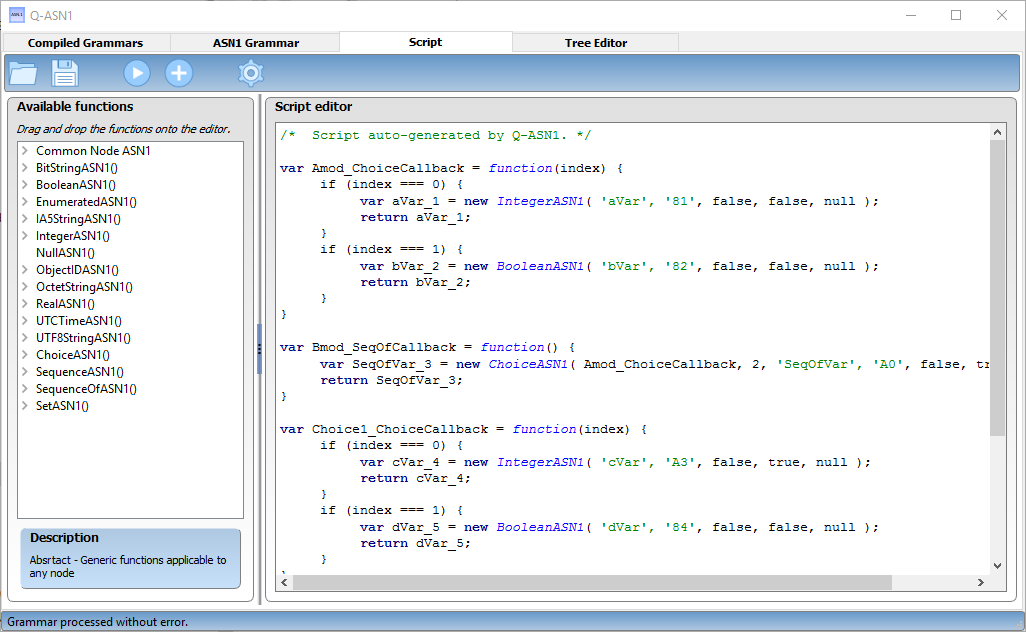Save the script using the save icon
The image size is (1026, 632).
coord(64,72)
